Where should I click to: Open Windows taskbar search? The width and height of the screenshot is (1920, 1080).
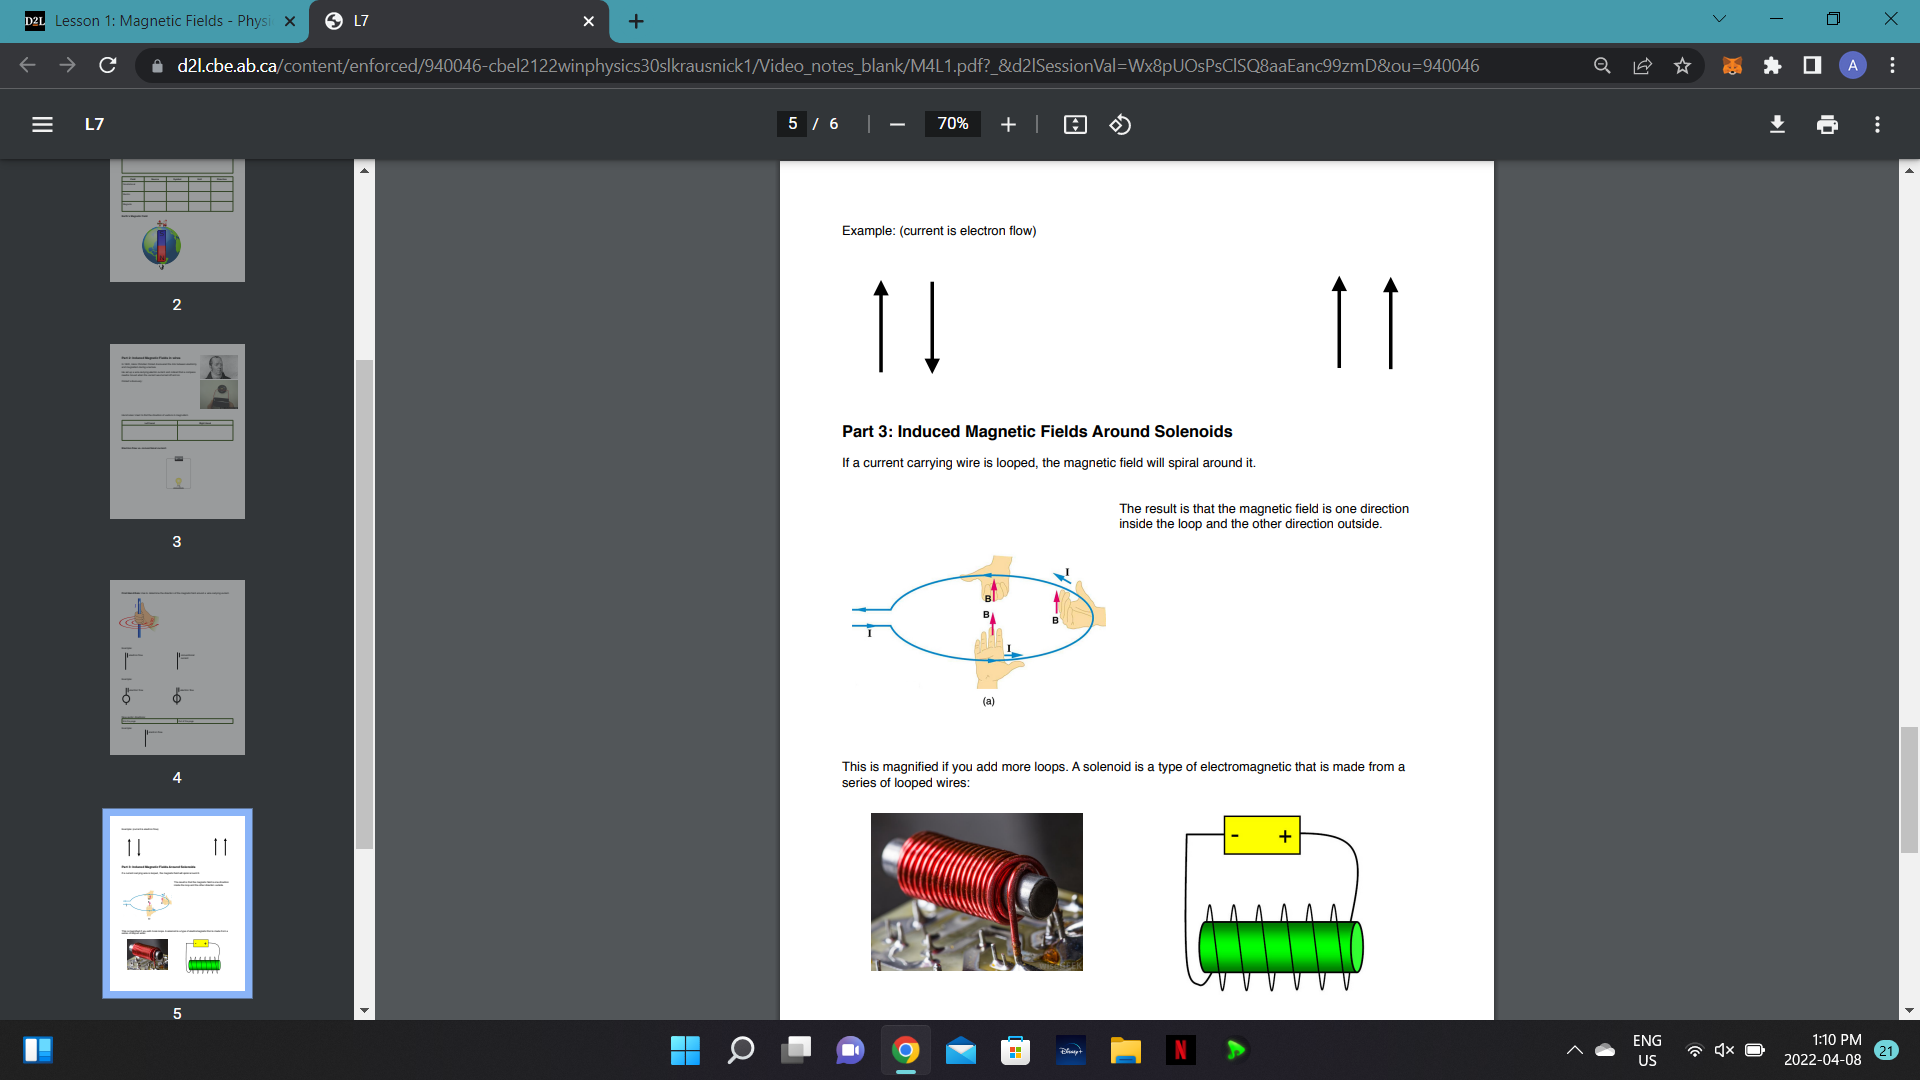pyautogui.click(x=741, y=1050)
